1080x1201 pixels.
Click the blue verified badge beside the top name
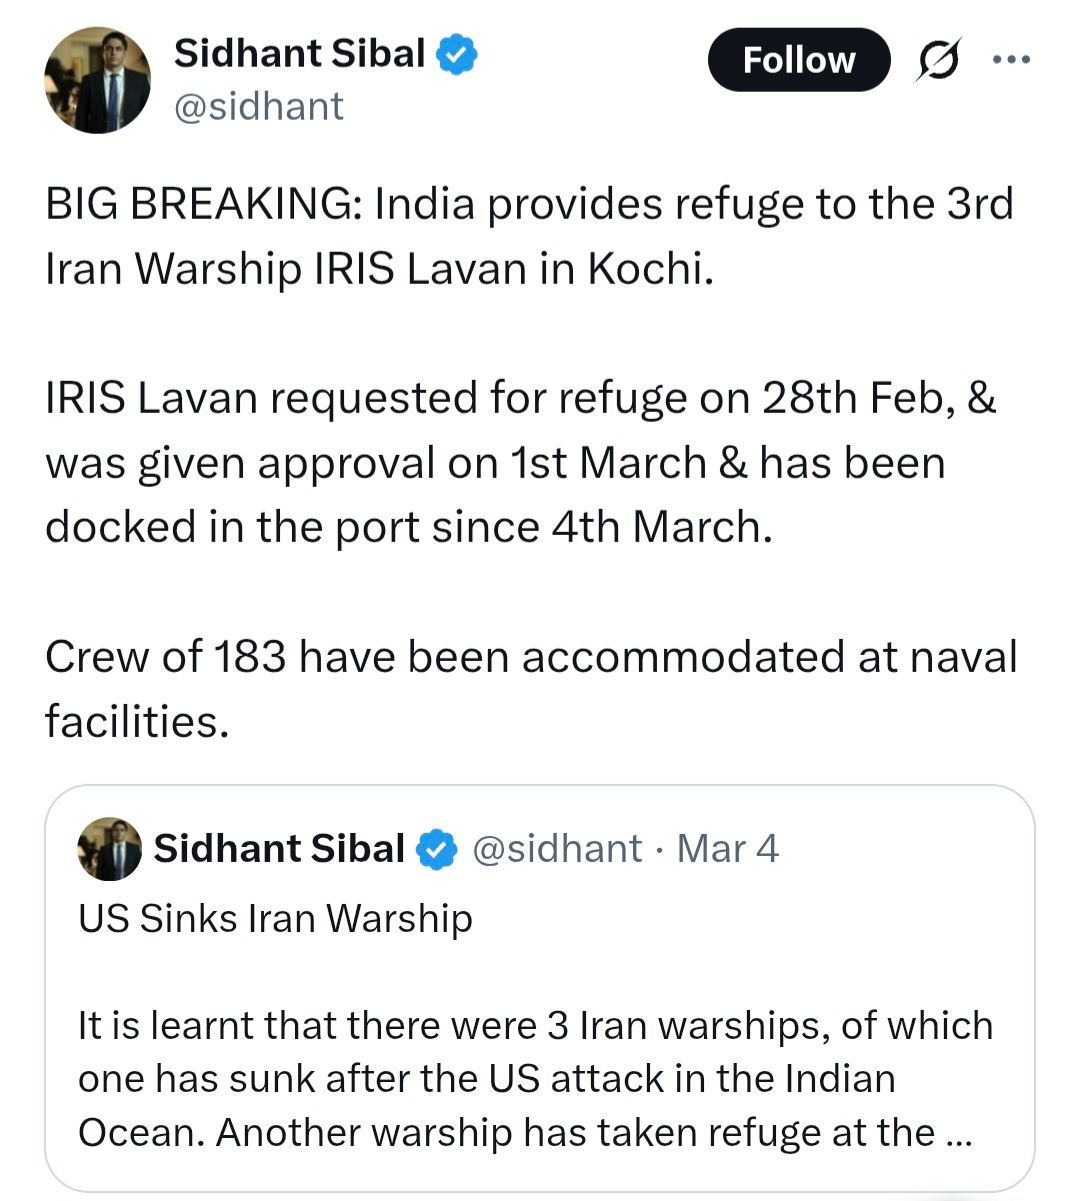pyautogui.click(x=457, y=55)
